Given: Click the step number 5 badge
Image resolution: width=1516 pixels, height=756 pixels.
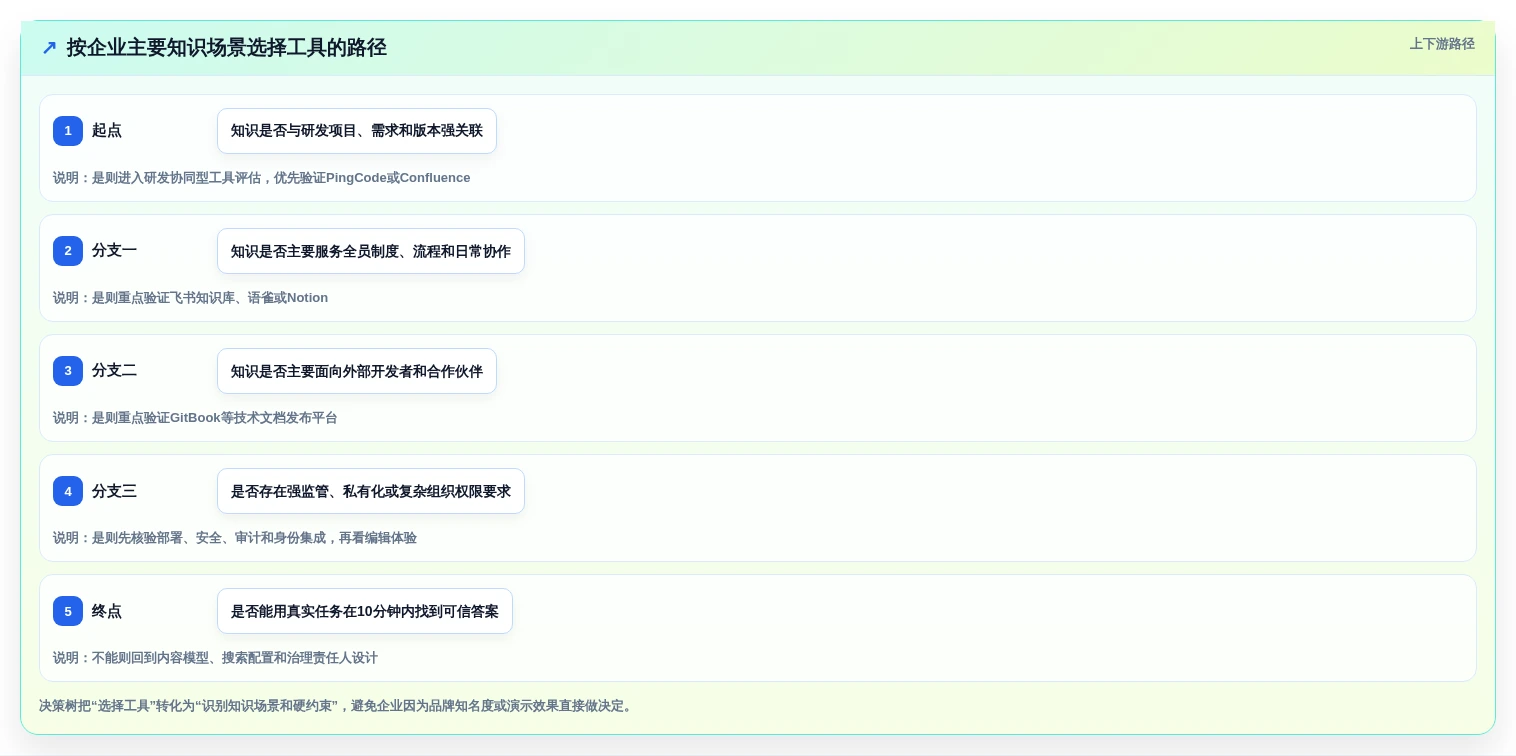Looking at the screenshot, I should [x=68, y=611].
